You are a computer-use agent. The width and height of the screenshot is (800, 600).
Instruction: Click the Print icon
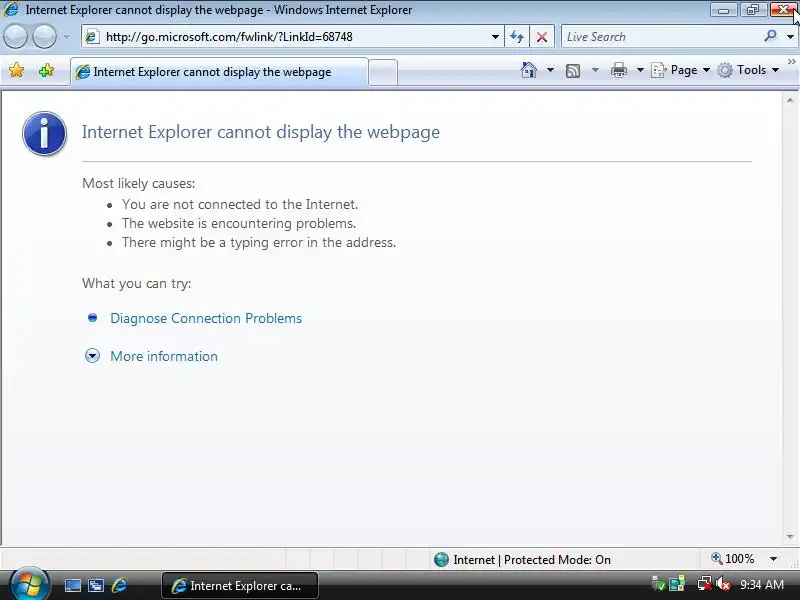coord(618,70)
